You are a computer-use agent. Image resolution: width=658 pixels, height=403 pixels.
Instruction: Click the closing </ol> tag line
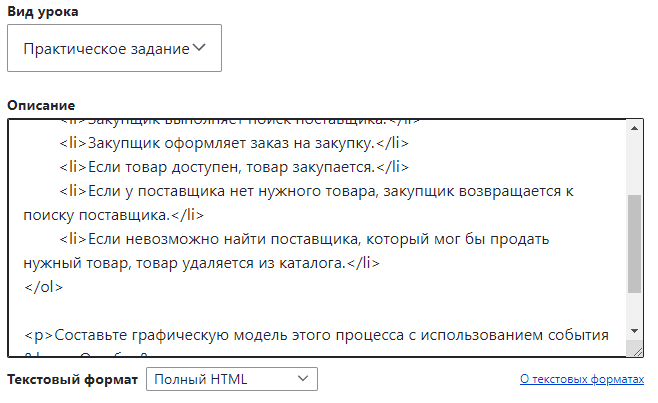(44, 287)
